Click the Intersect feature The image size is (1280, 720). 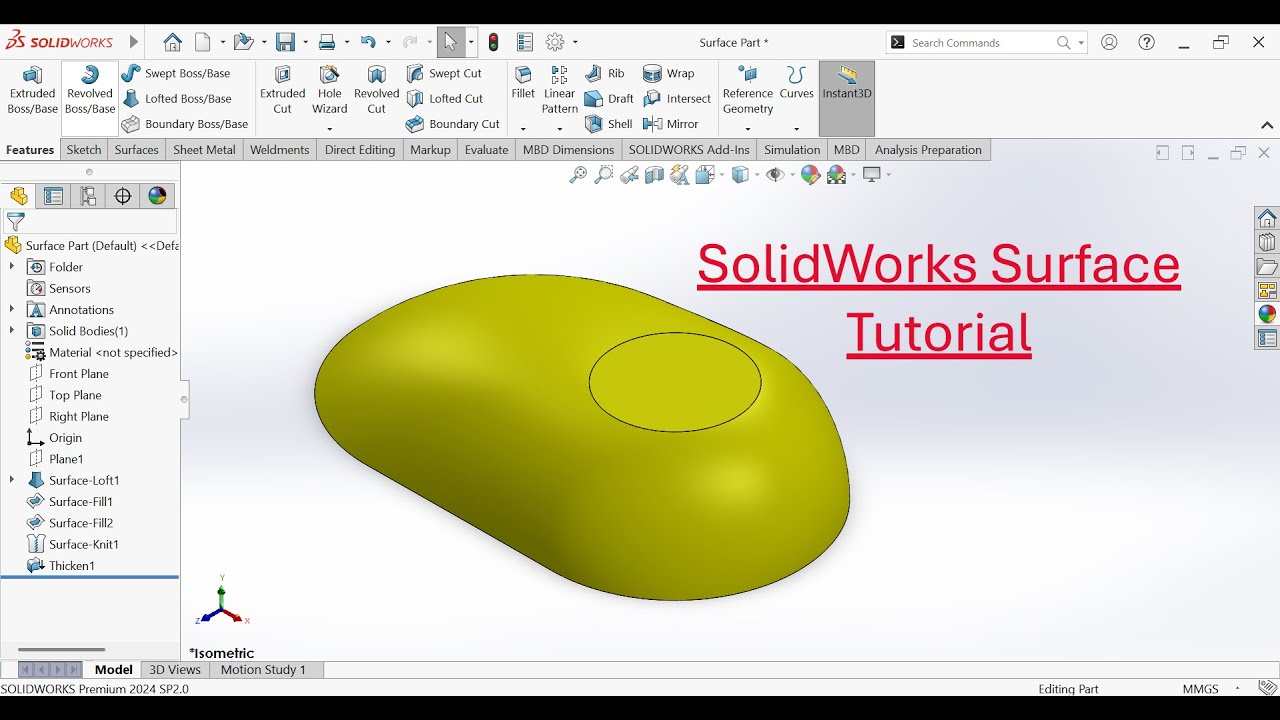click(x=677, y=98)
